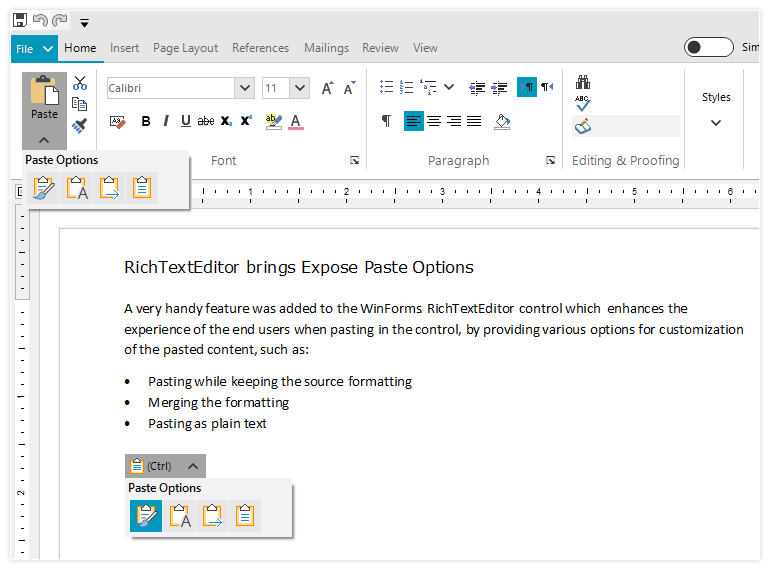Screen dimensions: 770x574
Task: Toggle the simplified ribbon switch
Action: click(709, 48)
